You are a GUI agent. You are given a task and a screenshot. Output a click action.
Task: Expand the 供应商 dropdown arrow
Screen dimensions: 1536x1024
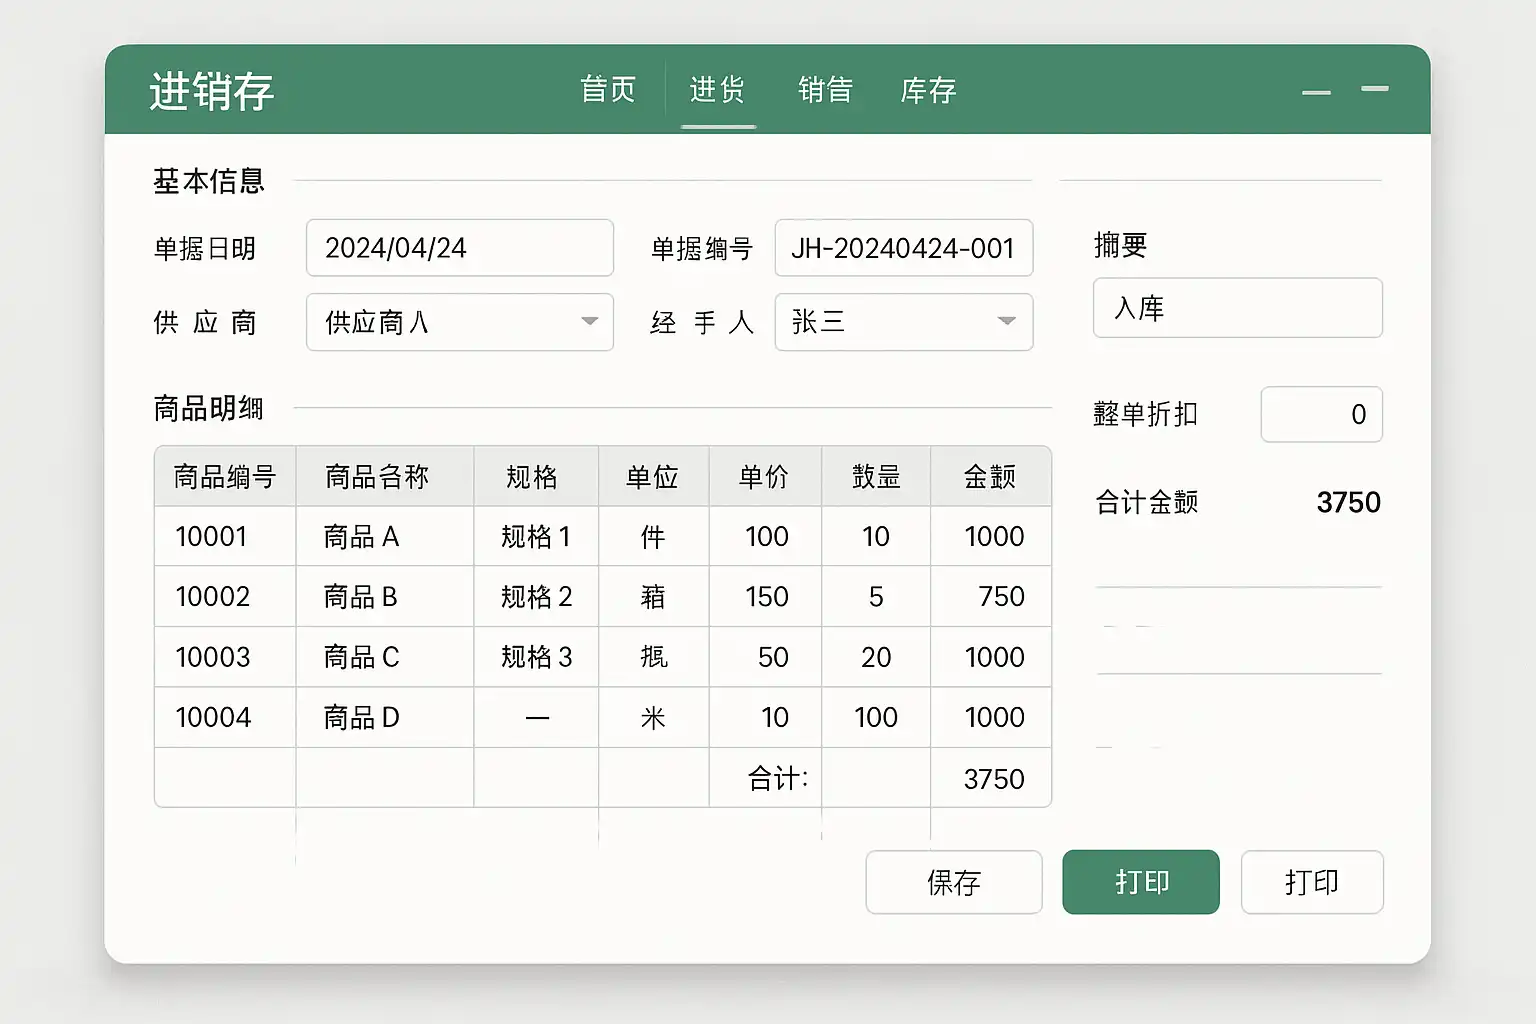[x=590, y=322]
